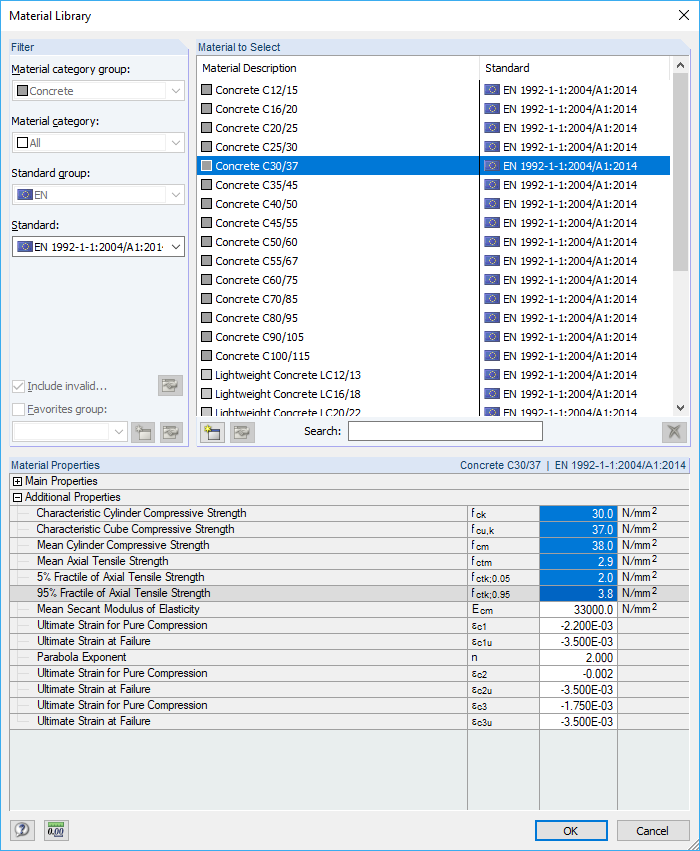Click the εc2 value -0.002 cell
This screenshot has height=851, width=700.
578,674
